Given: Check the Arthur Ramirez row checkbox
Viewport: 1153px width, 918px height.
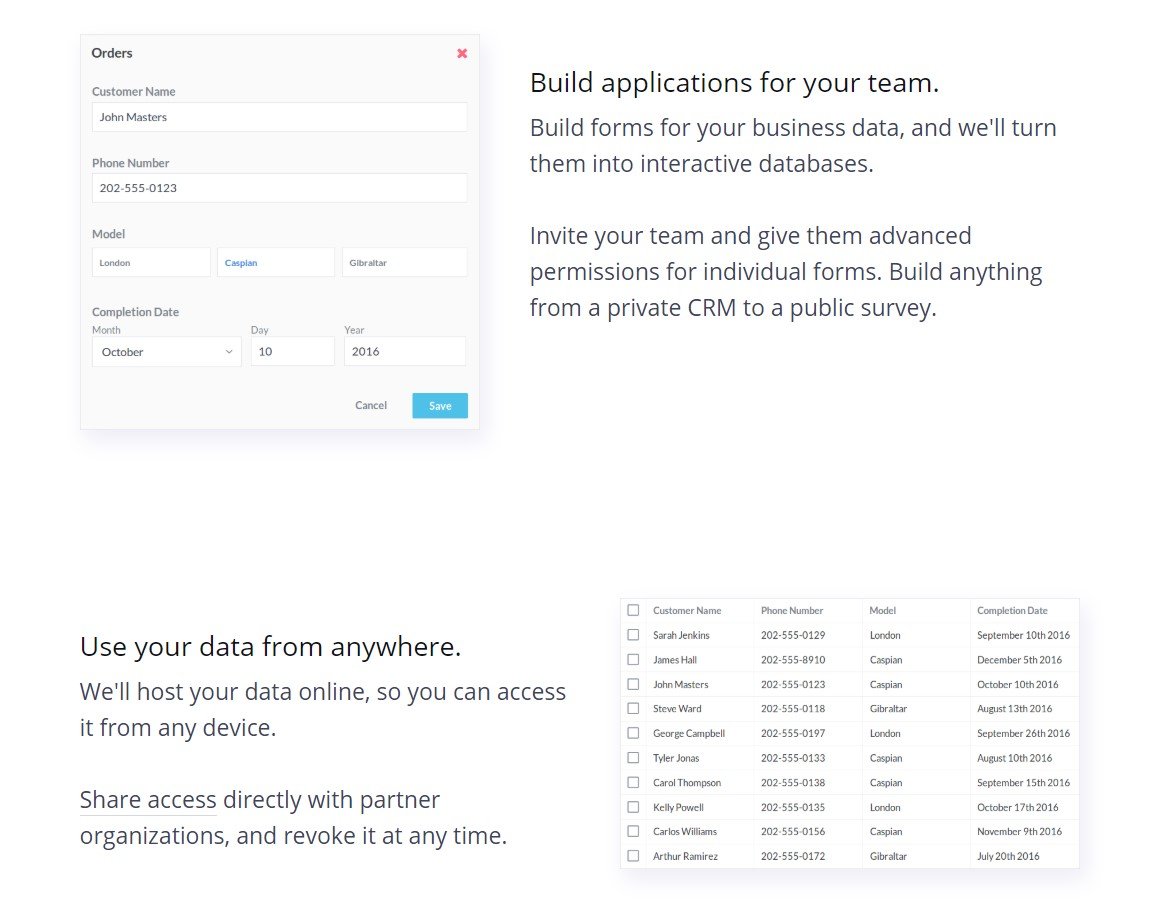Looking at the screenshot, I should click(x=633, y=856).
